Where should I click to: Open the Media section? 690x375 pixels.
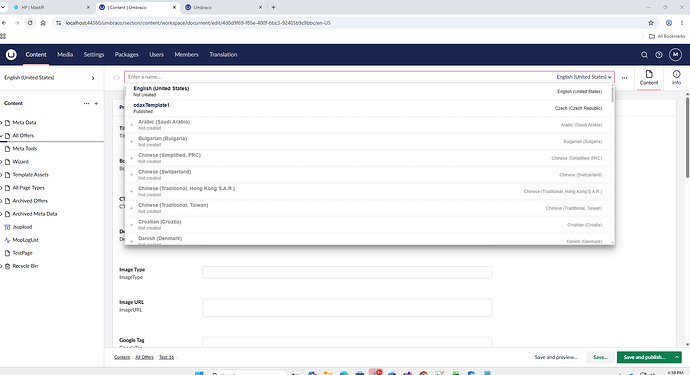pos(65,55)
